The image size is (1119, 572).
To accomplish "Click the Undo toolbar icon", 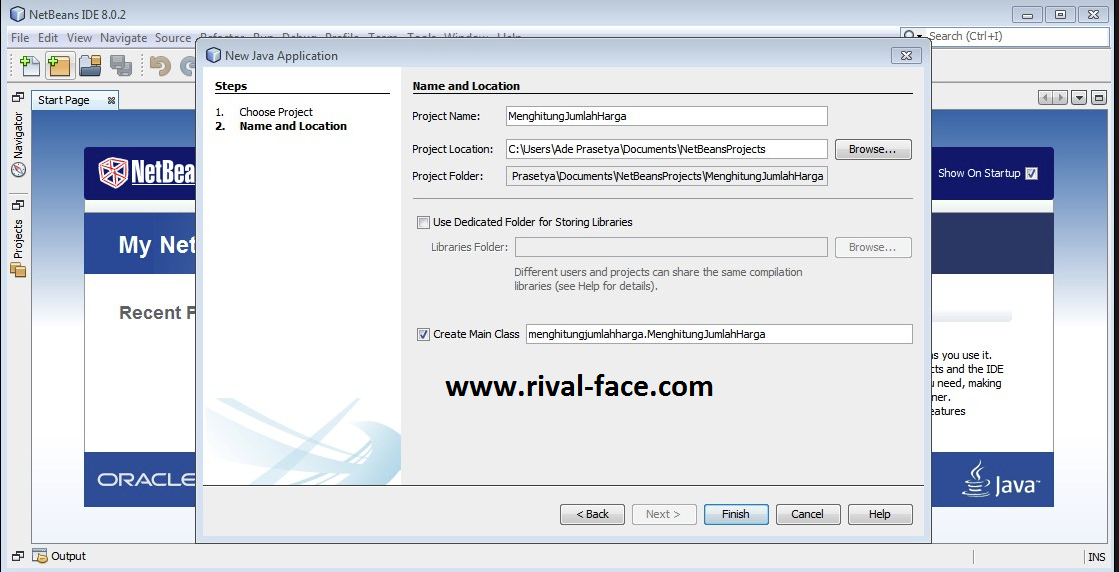I will point(160,66).
